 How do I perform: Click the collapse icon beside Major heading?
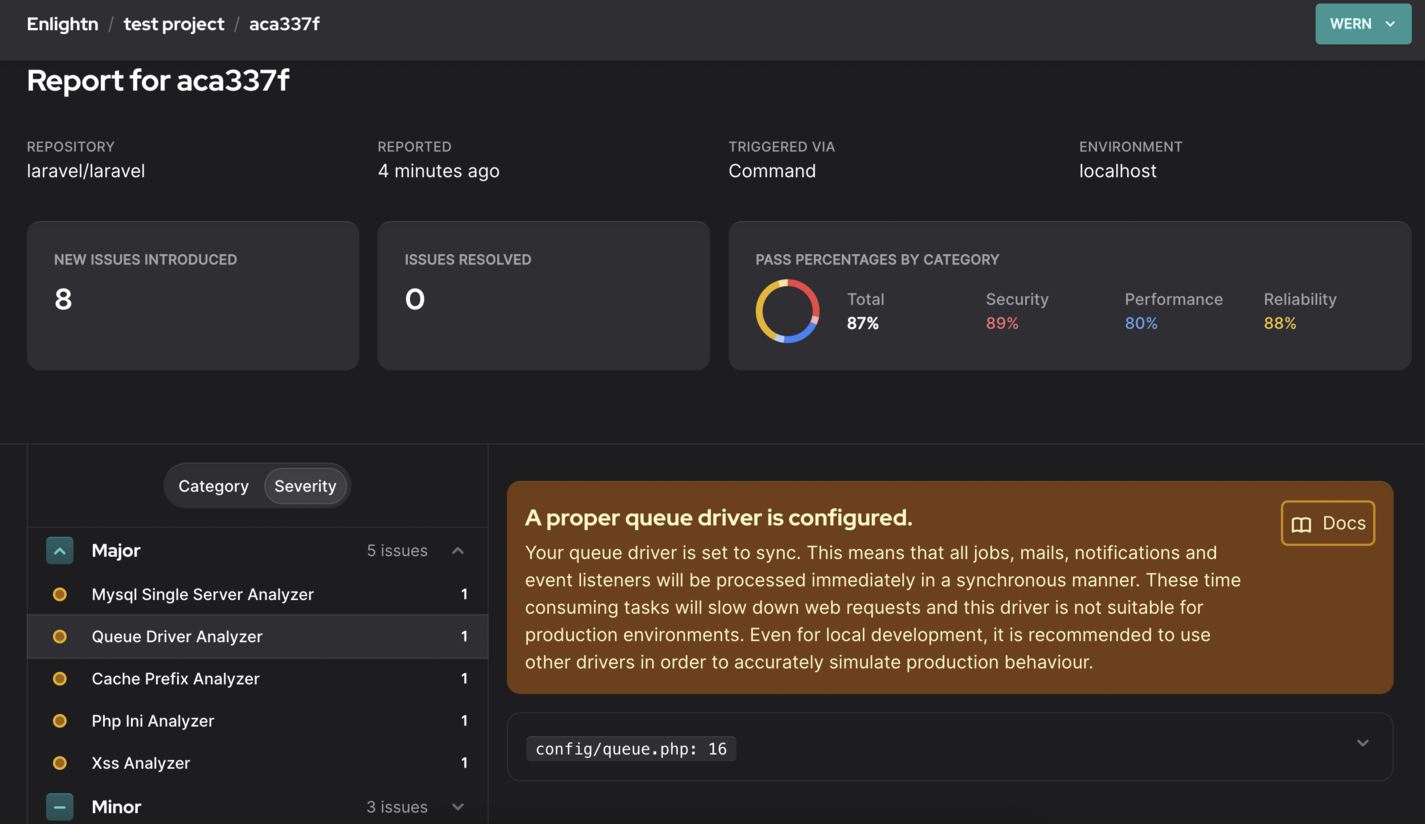(59, 550)
